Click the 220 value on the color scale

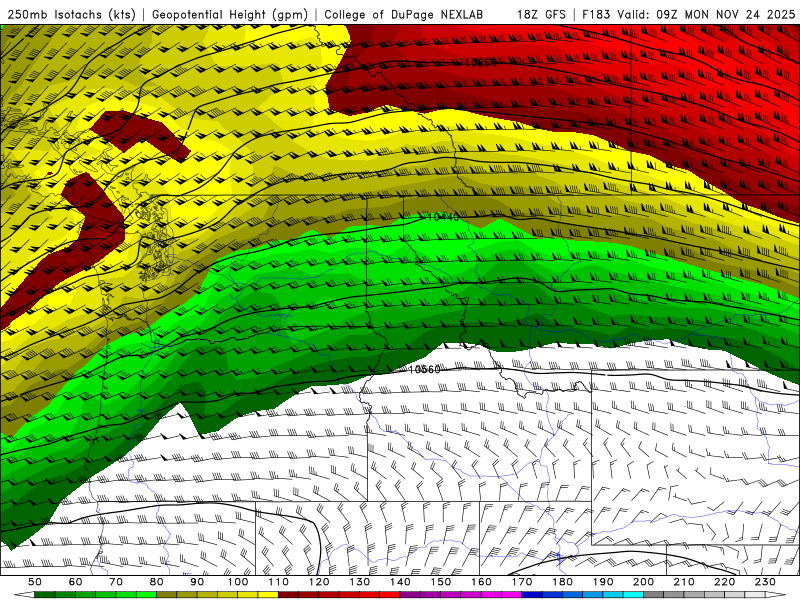pyautogui.click(x=724, y=582)
